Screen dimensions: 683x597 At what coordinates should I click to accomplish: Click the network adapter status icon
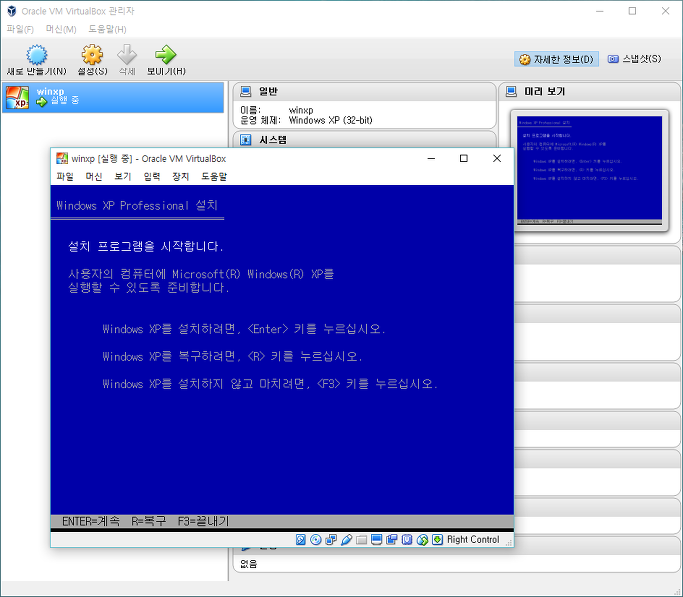click(331, 540)
